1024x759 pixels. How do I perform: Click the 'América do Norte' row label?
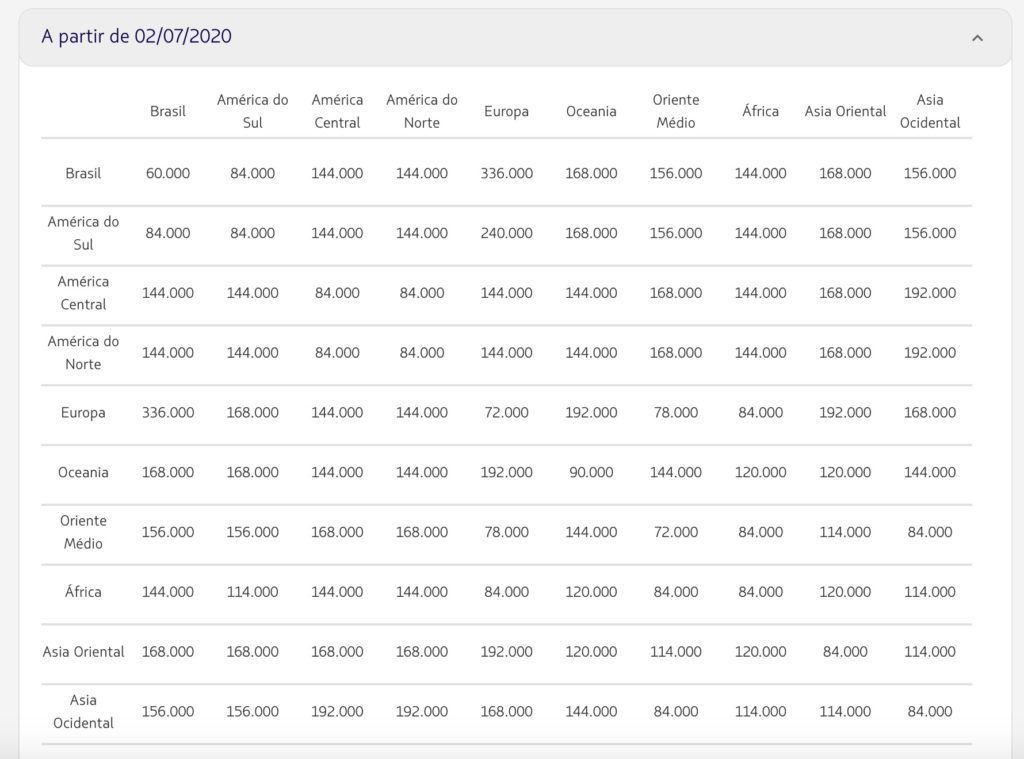[x=83, y=353]
